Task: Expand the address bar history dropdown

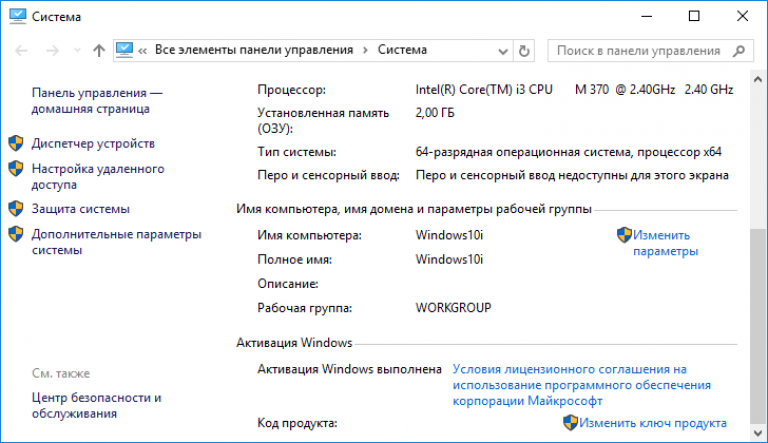Action: pyautogui.click(x=503, y=51)
